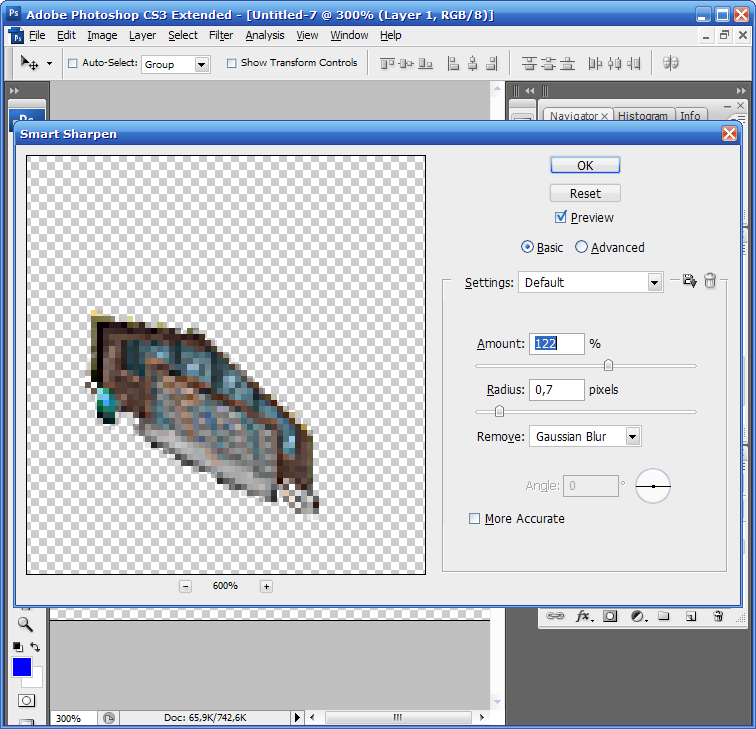Click Align Horizontal Centers icon

point(472,63)
